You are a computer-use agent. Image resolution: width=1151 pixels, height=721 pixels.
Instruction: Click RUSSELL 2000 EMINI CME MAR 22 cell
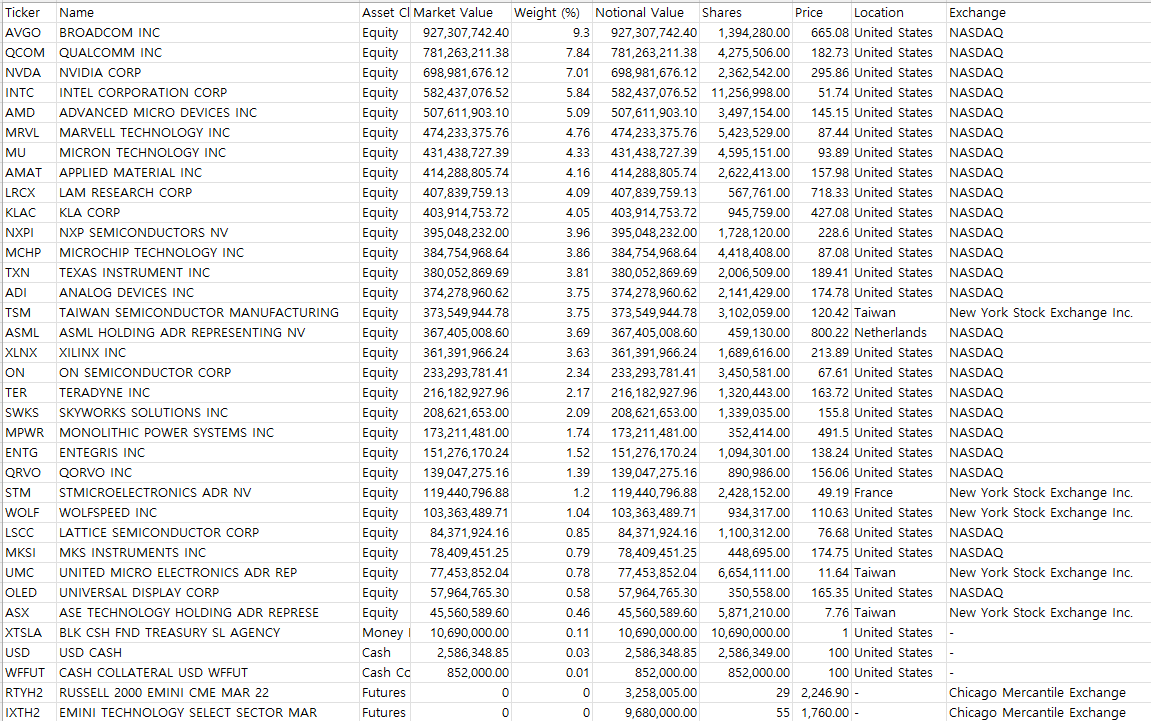pyautogui.click(x=208, y=693)
